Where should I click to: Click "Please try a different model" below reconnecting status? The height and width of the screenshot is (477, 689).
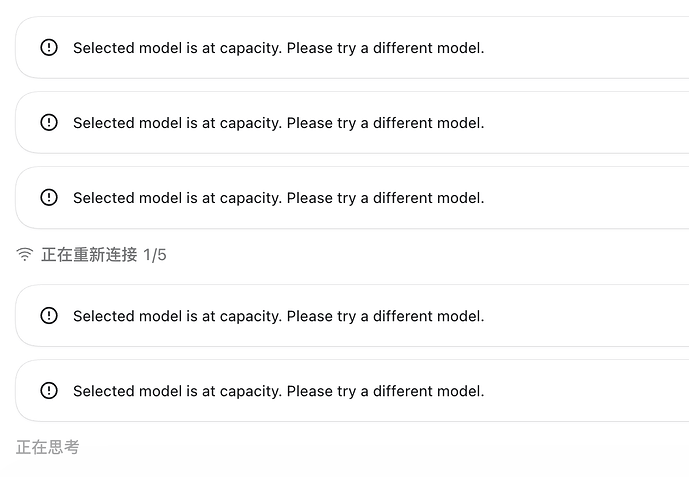point(385,316)
